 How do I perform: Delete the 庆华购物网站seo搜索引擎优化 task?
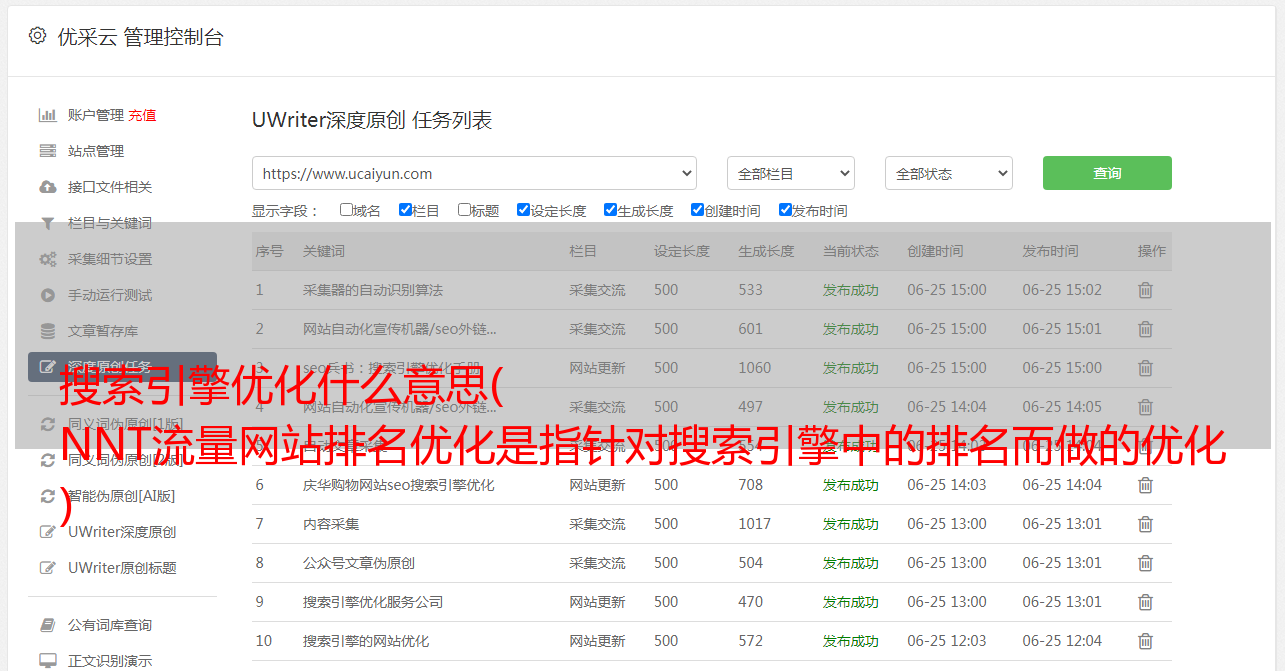[1146, 485]
